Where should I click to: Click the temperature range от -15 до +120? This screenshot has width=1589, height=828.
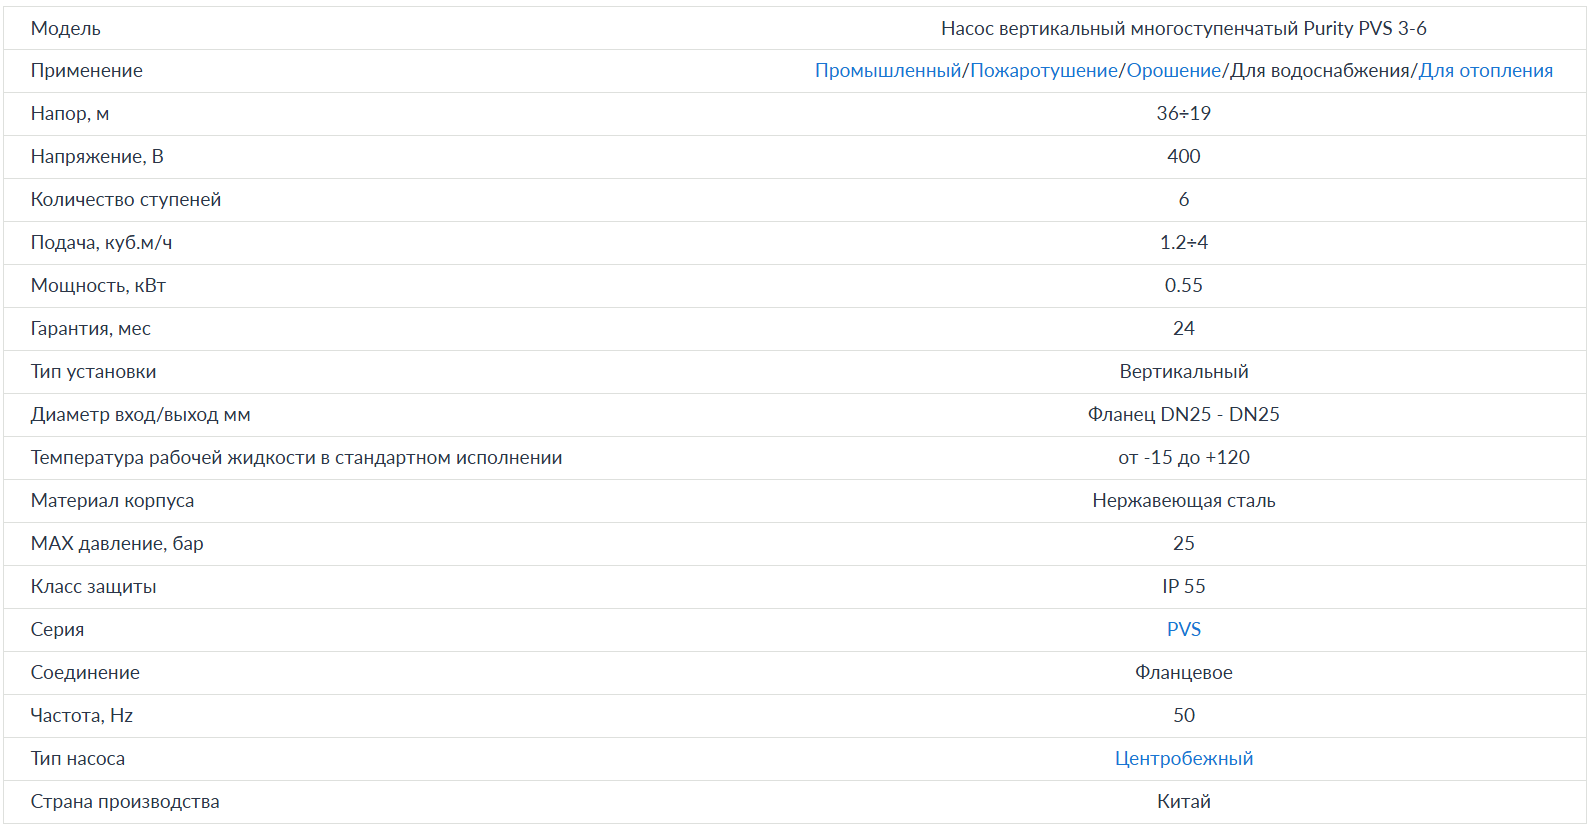pyautogui.click(x=1183, y=458)
